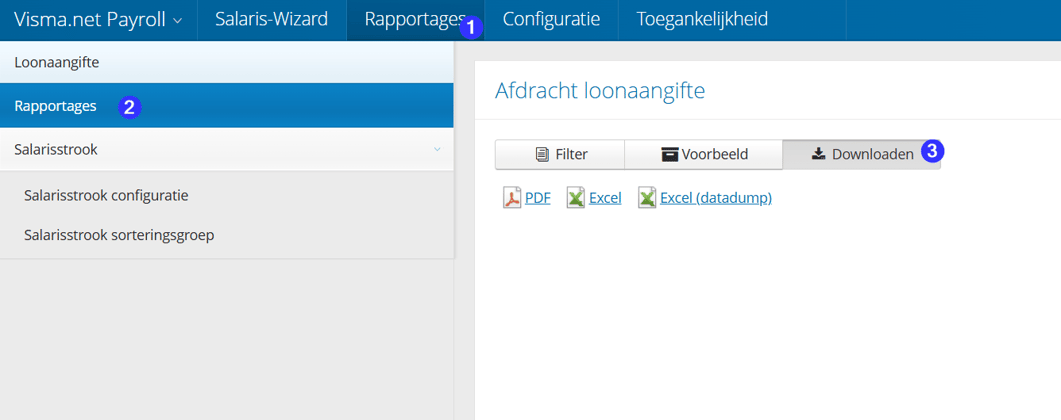Click the Excel datadump spreadsheet icon
Viewport: 1061px width, 420px height.
[x=647, y=198]
